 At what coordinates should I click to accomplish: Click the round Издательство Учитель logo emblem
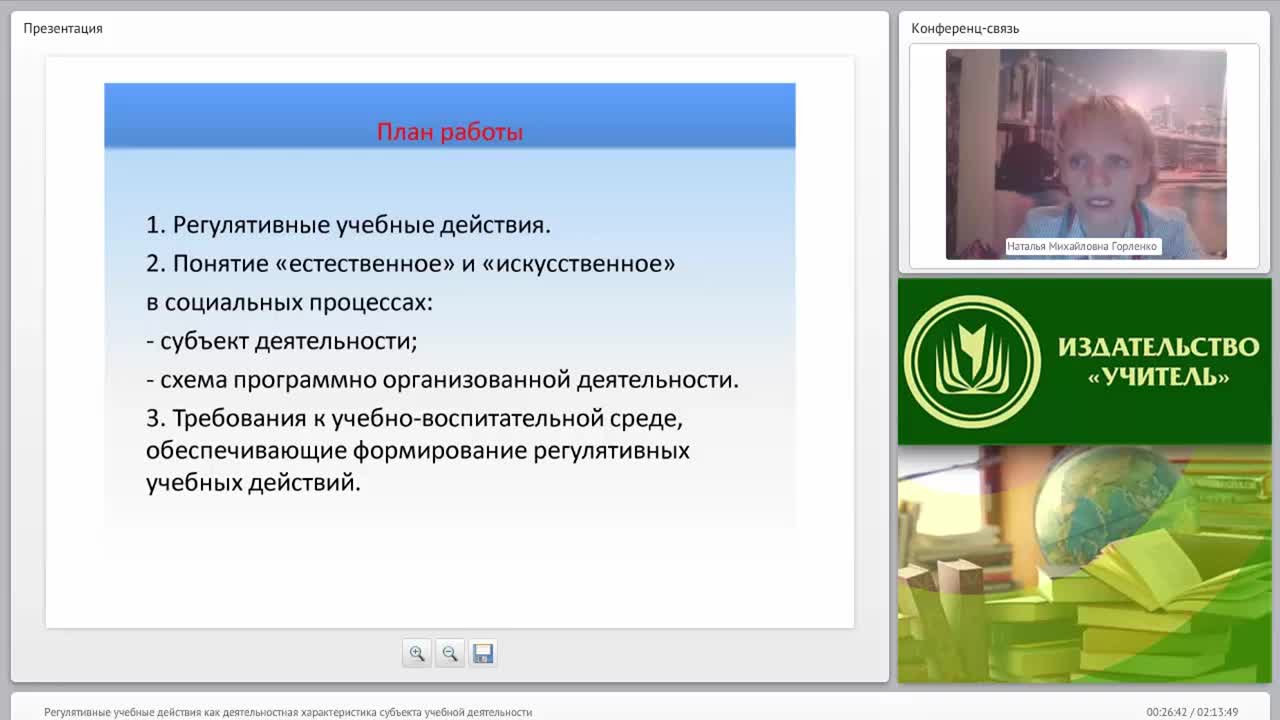tap(971, 362)
